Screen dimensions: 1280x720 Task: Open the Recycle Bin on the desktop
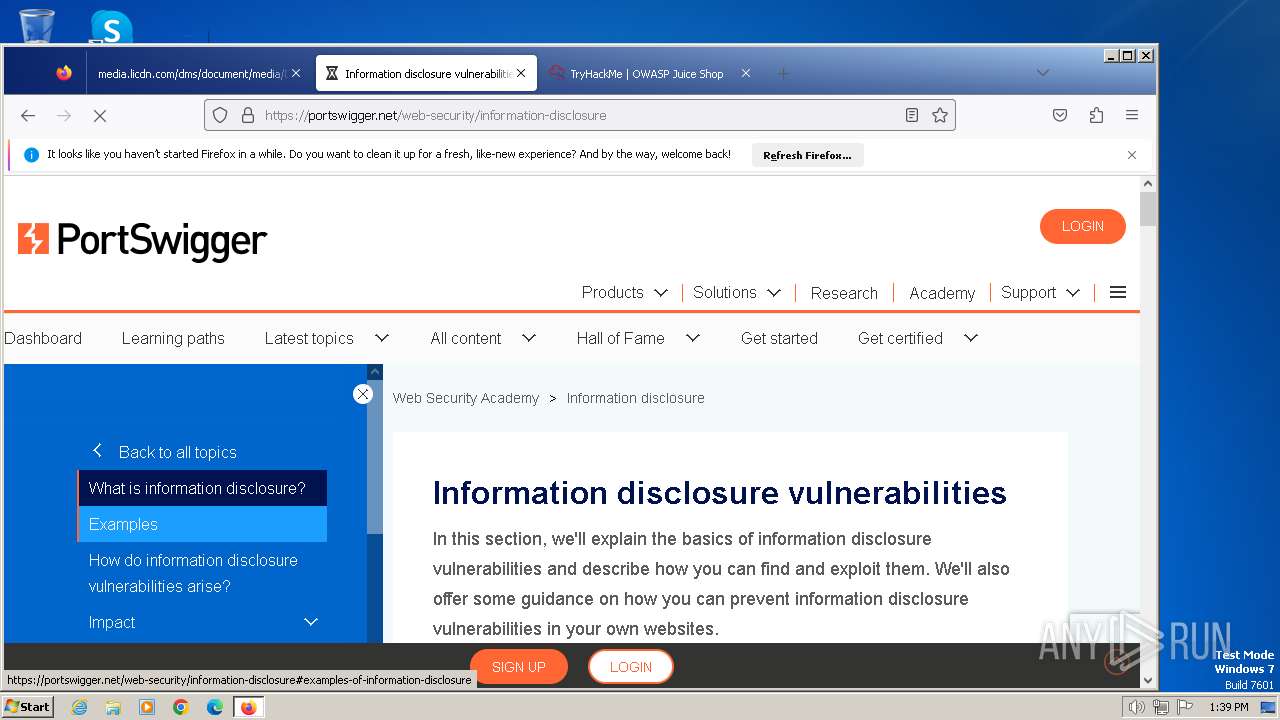click(37, 25)
